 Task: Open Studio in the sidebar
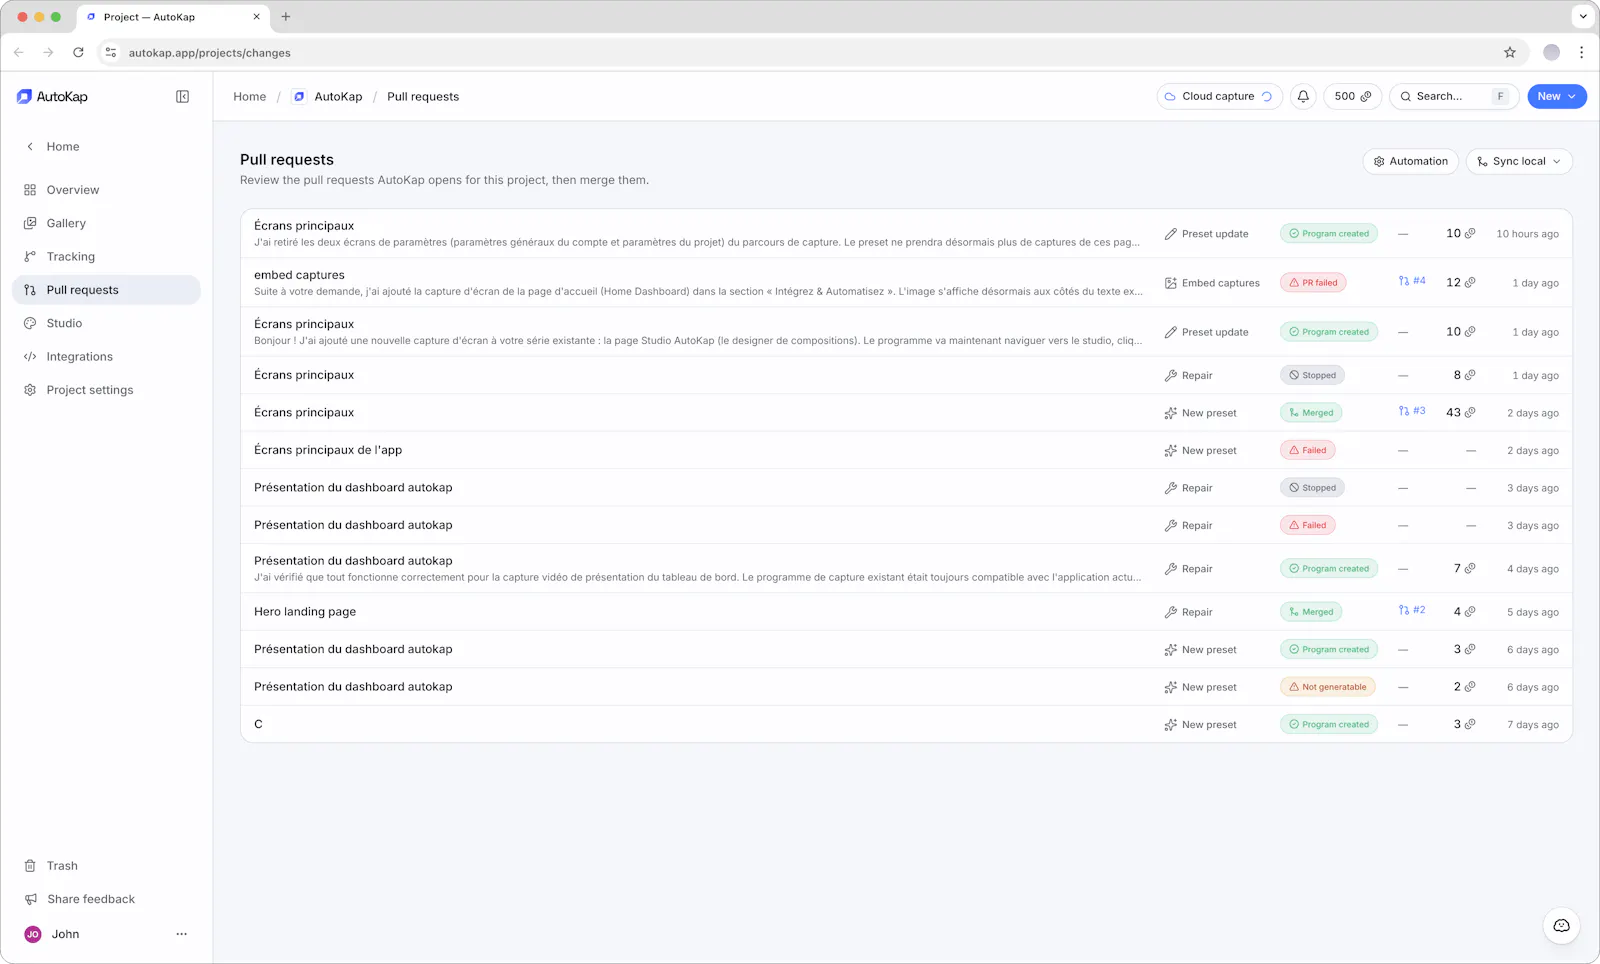tap(106, 323)
